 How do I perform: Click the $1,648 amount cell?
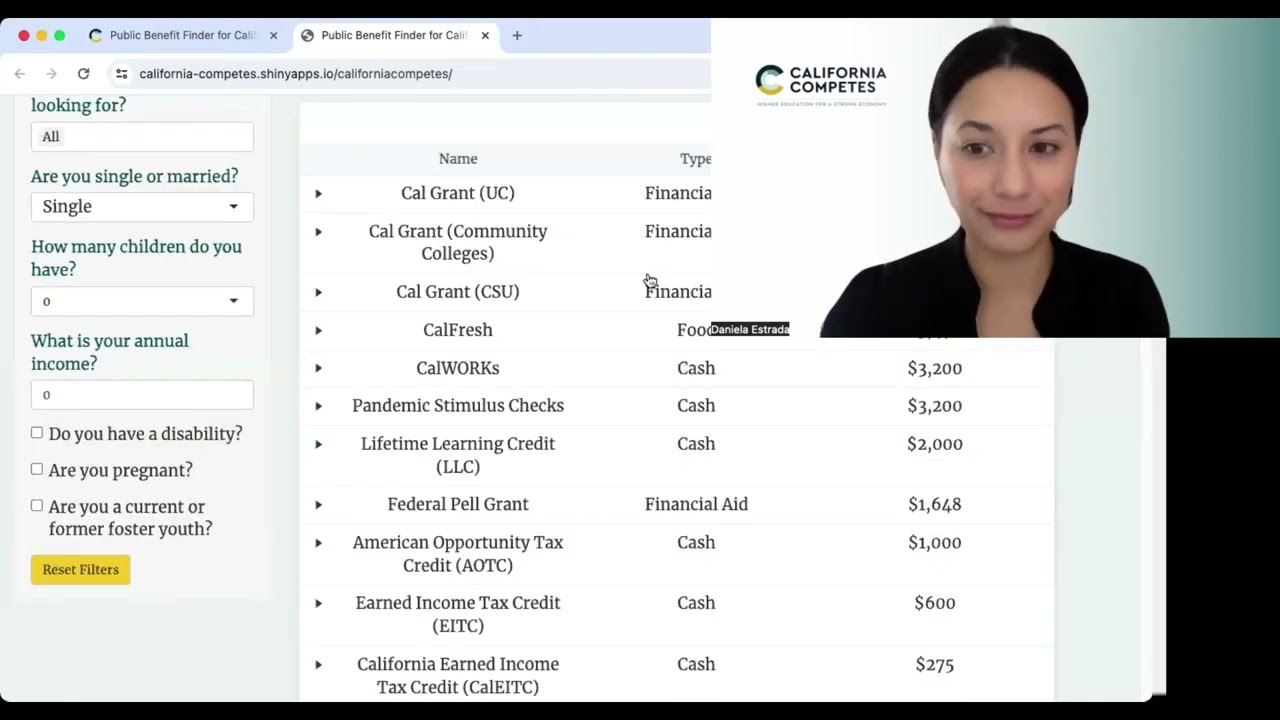tap(935, 505)
